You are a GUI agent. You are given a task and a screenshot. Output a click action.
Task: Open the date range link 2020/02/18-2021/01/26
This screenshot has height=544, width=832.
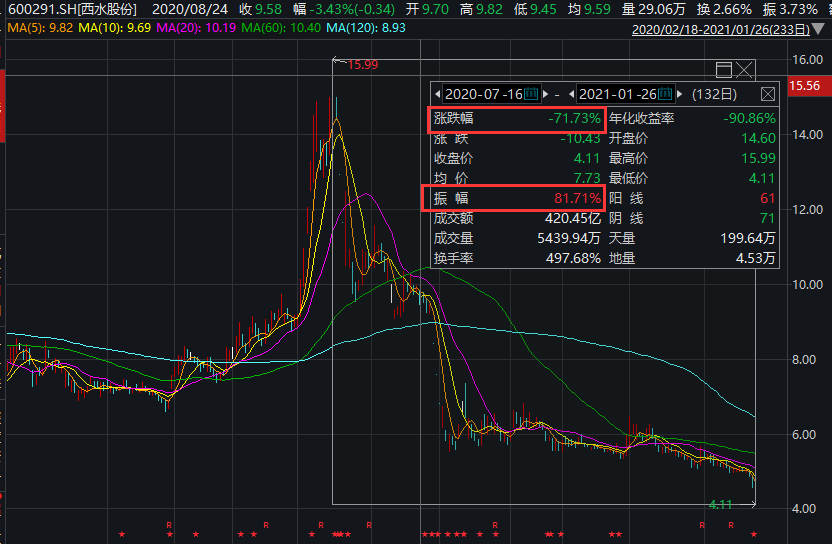[x=719, y=29]
